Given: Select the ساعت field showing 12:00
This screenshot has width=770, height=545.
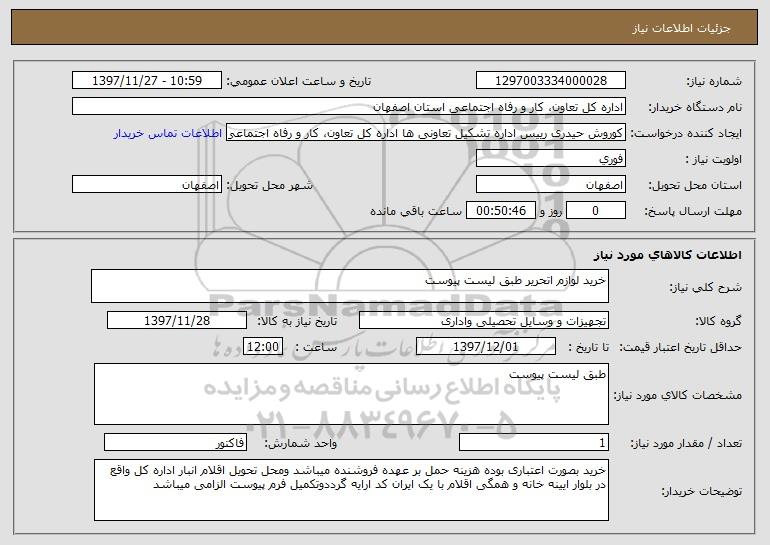Looking at the screenshot, I should click(x=263, y=347).
